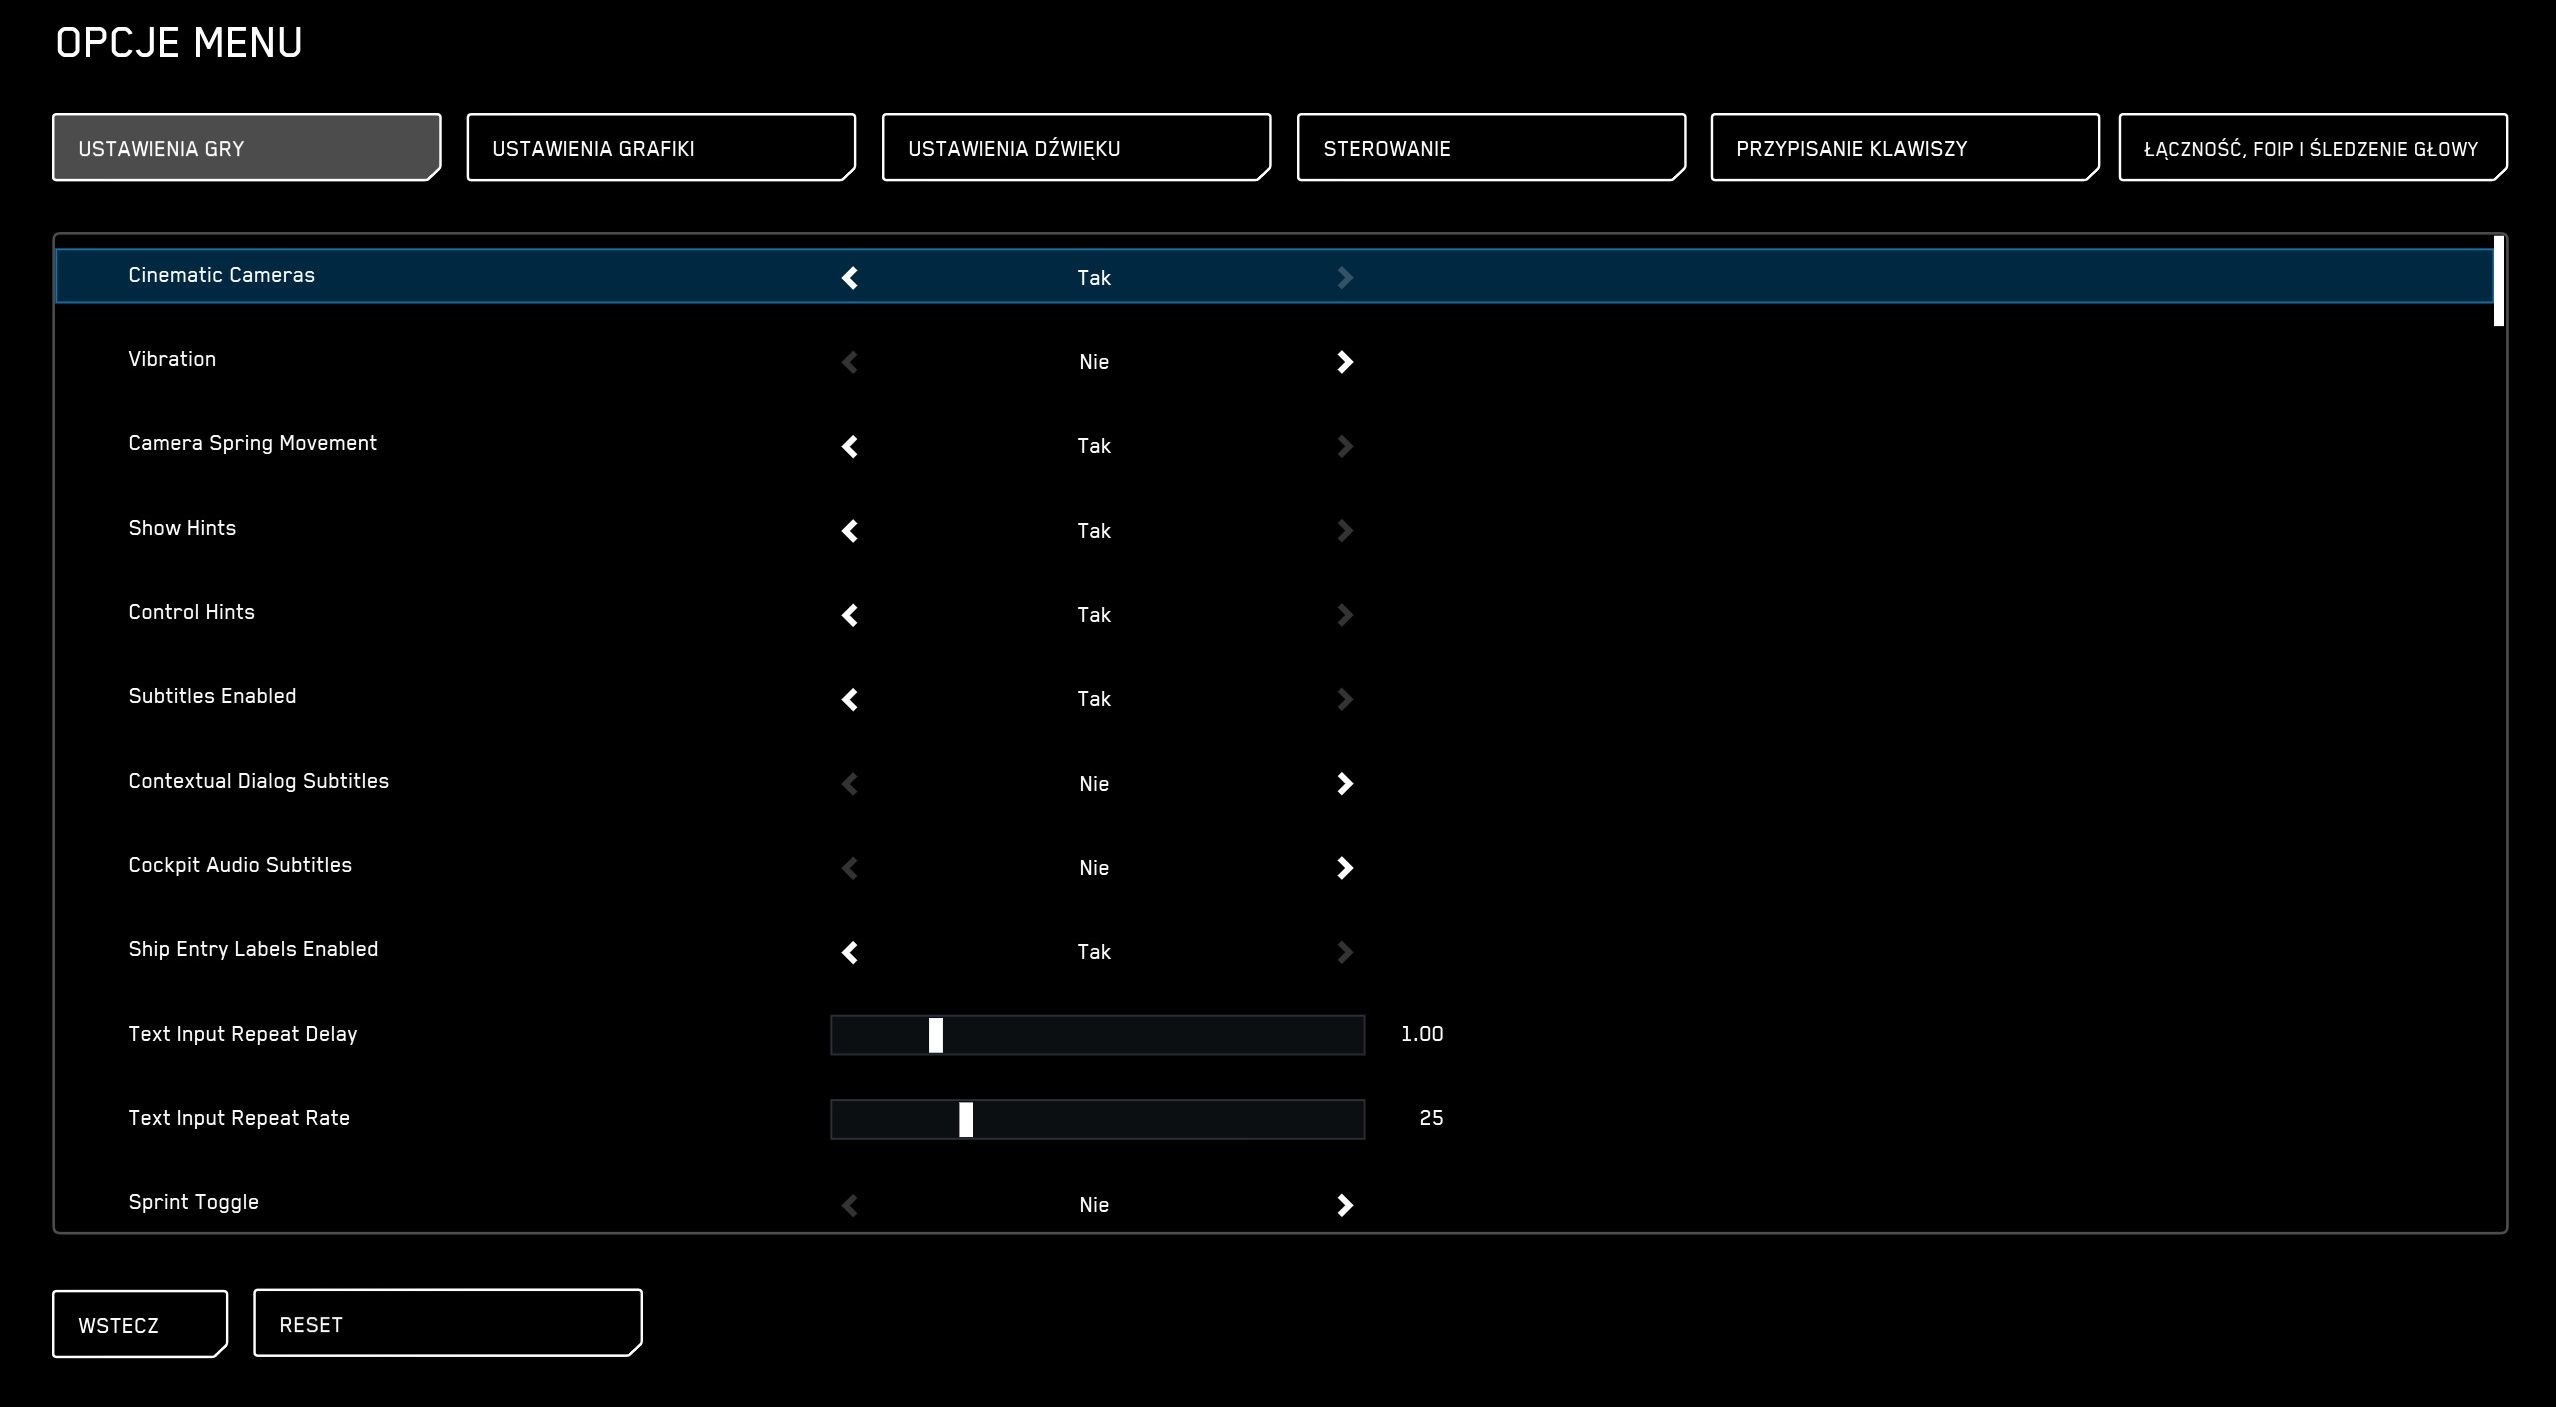Click the 1.00 repeat delay value
This screenshot has width=2556, height=1407.
(1422, 1034)
